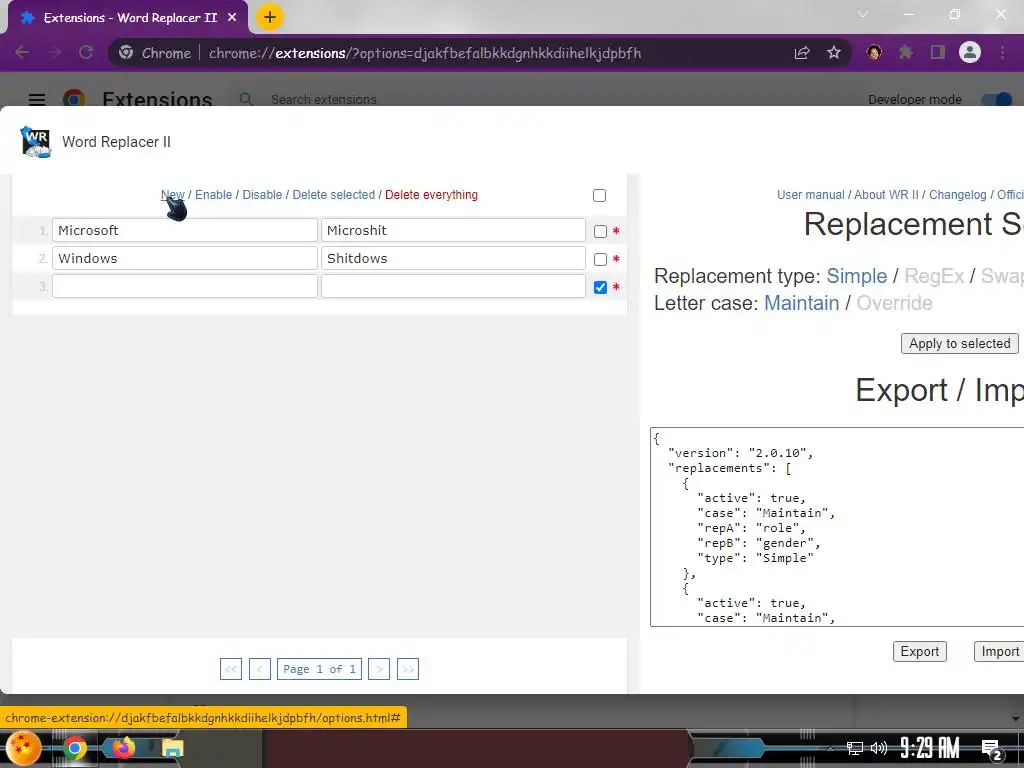Click the Import button
The image size is (1024, 768).
pyautogui.click(x=999, y=651)
